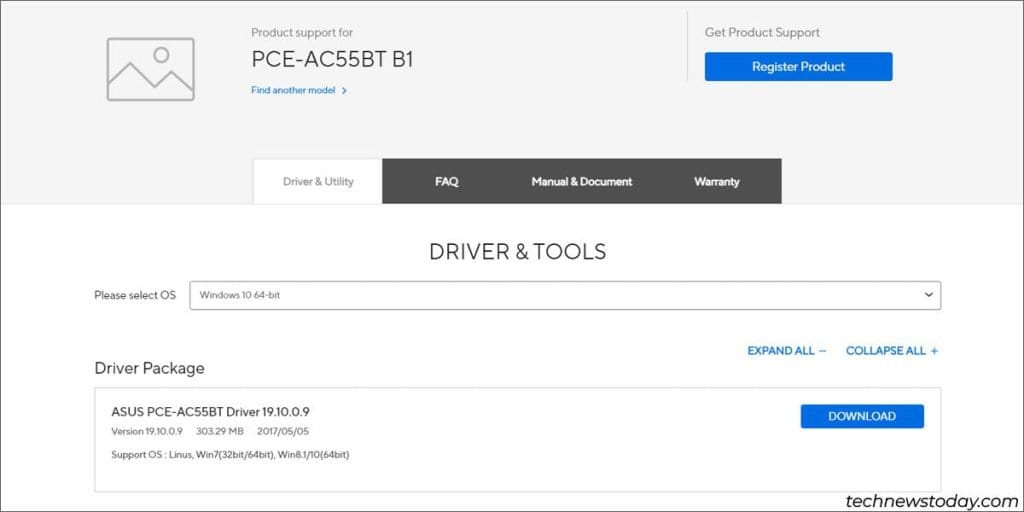Image resolution: width=1024 pixels, height=512 pixels.
Task: Click the Register Product button
Action: 798,67
